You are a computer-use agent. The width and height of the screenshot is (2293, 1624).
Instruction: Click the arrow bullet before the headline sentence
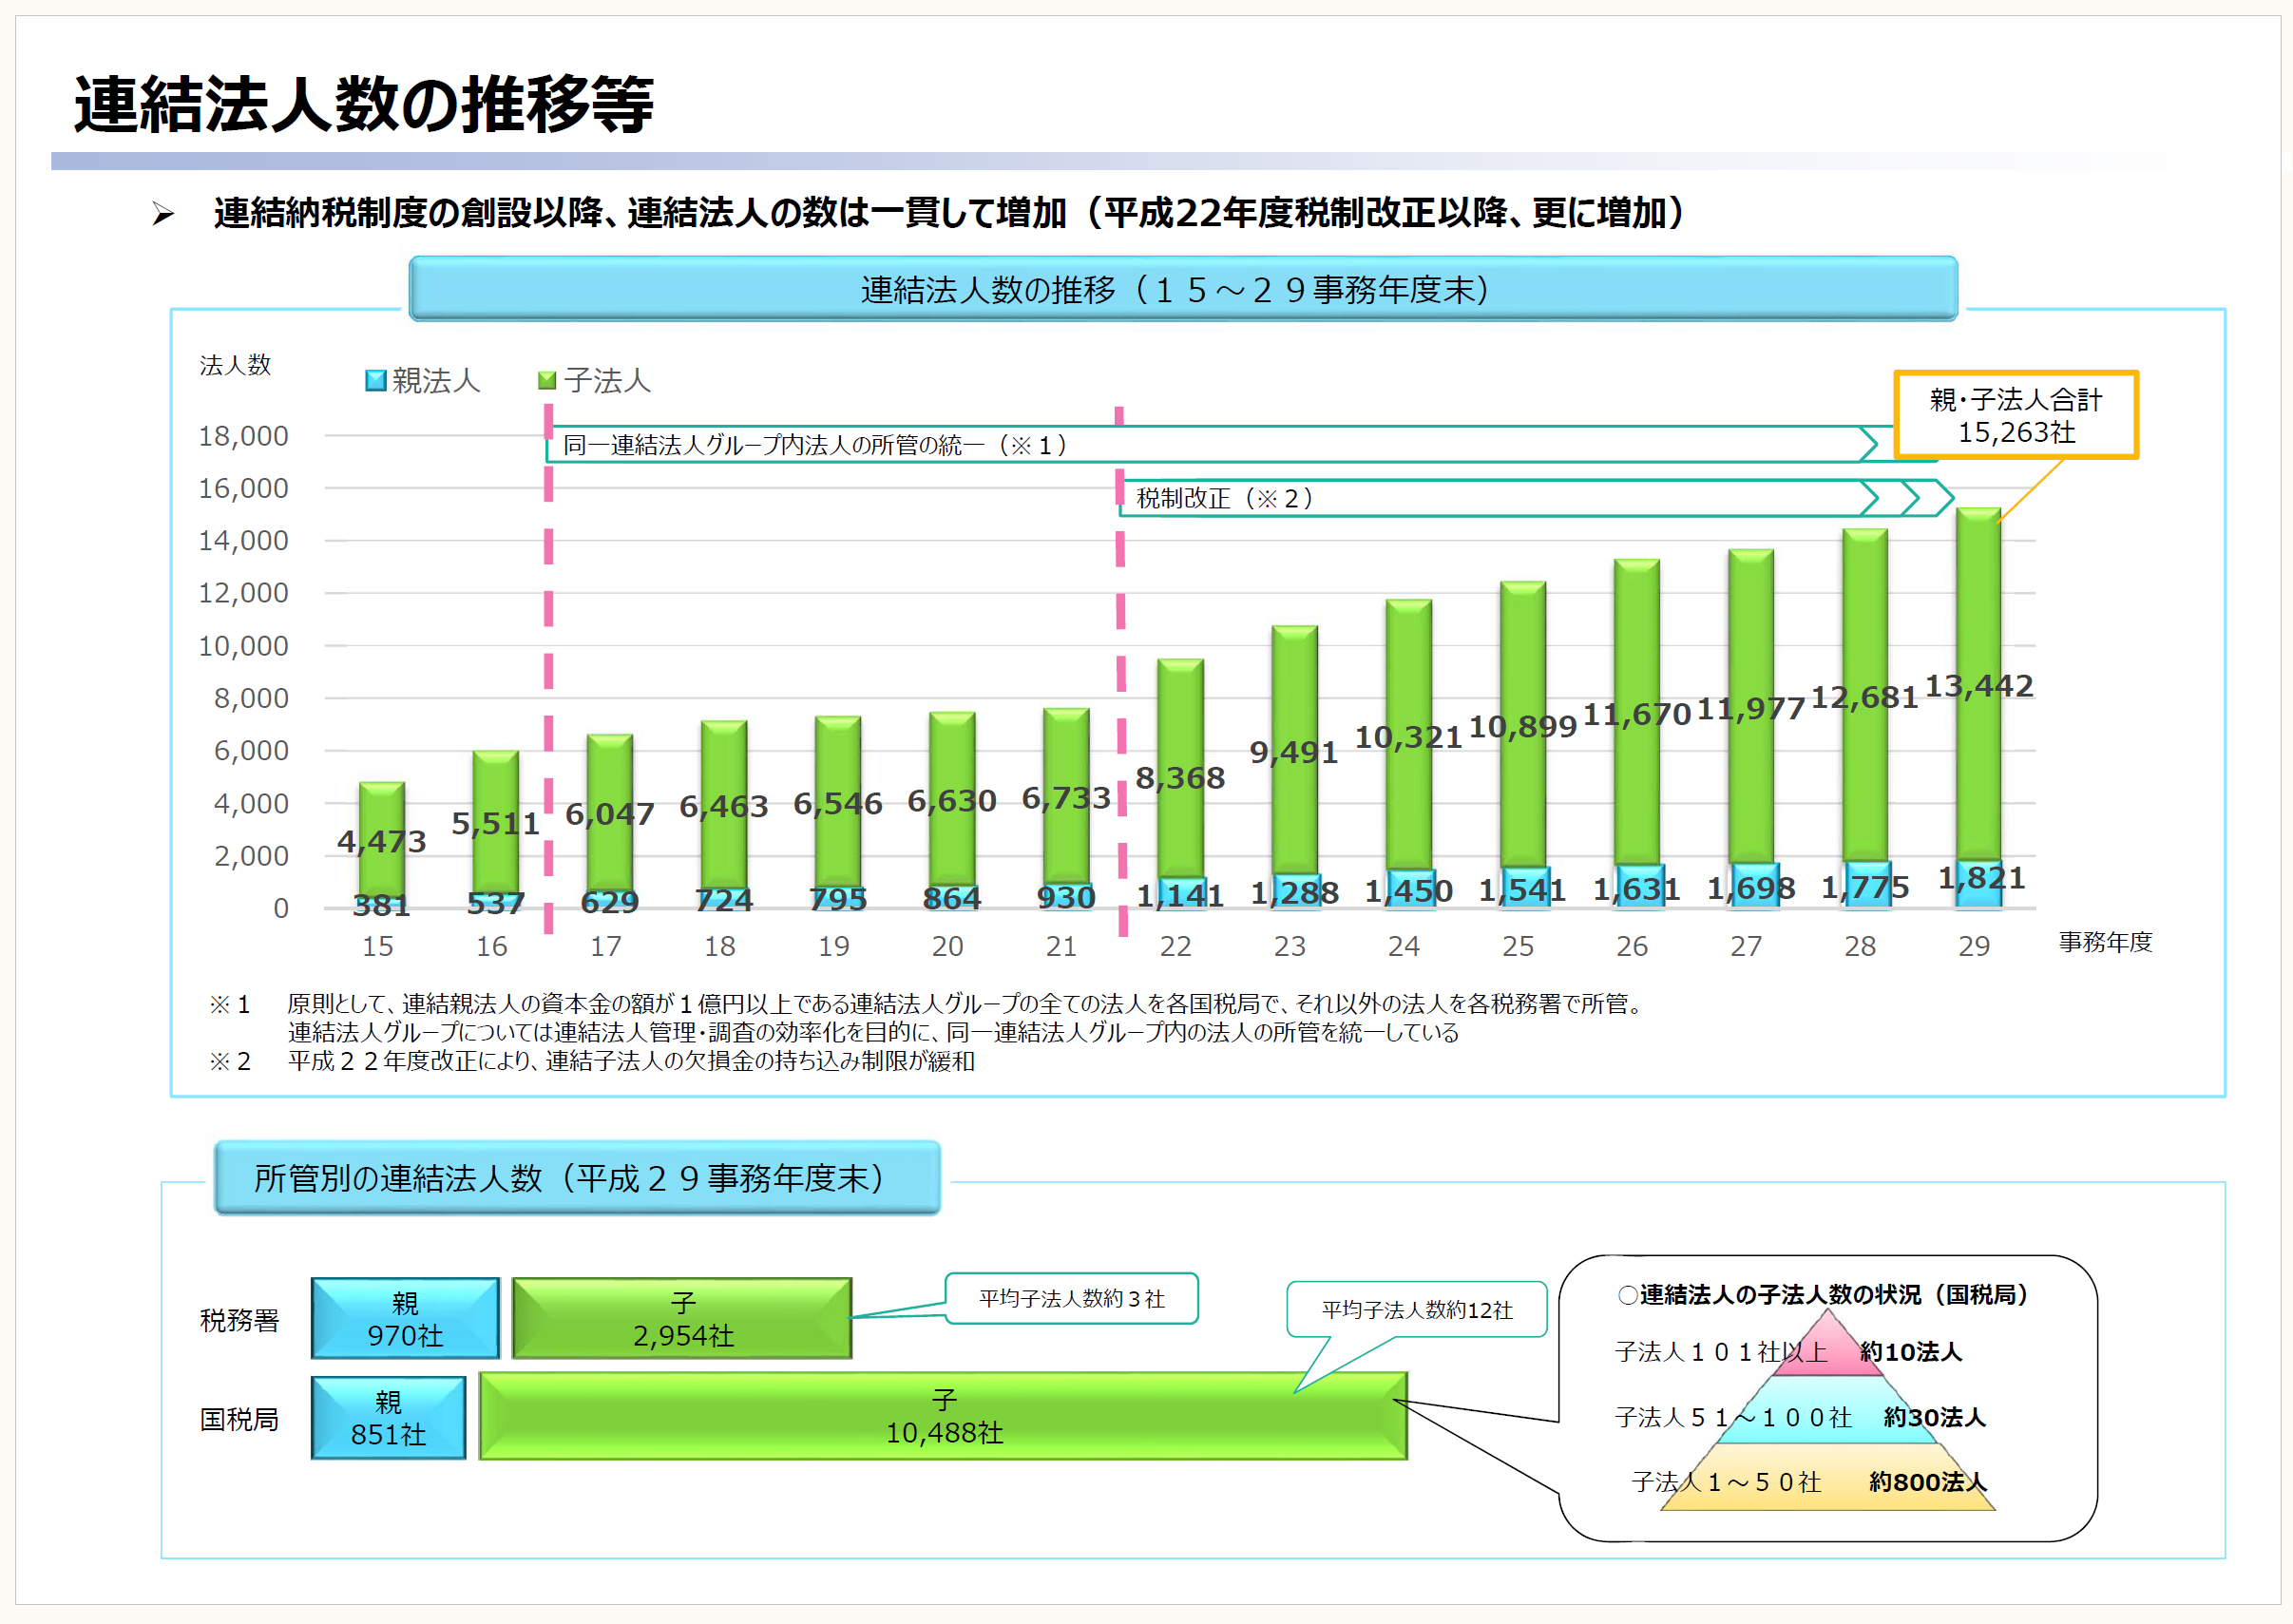[163, 213]
